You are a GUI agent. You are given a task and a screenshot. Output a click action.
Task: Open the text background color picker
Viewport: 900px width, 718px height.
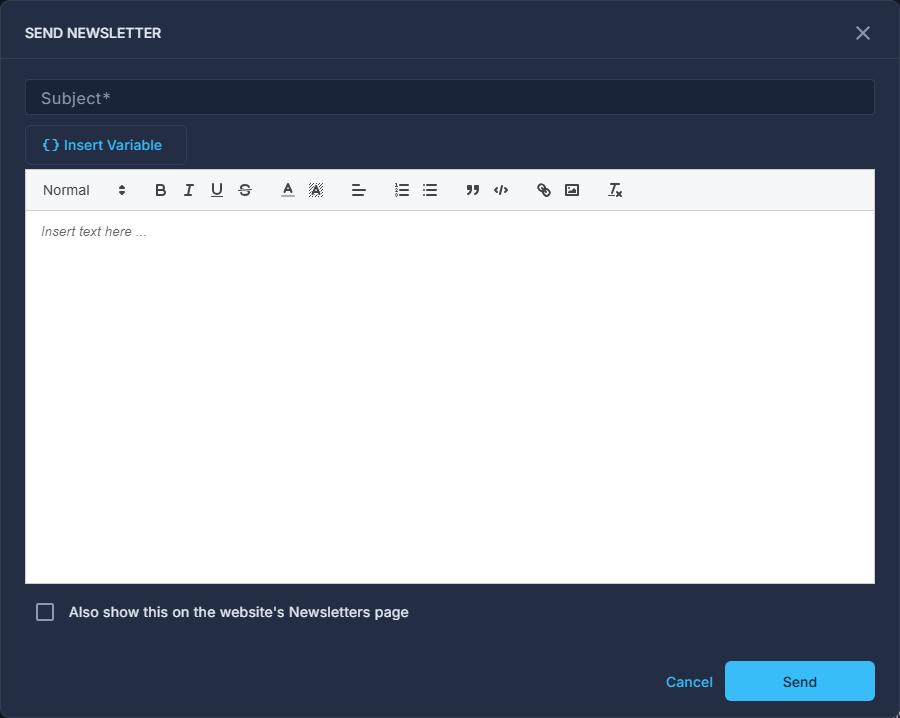316,190
